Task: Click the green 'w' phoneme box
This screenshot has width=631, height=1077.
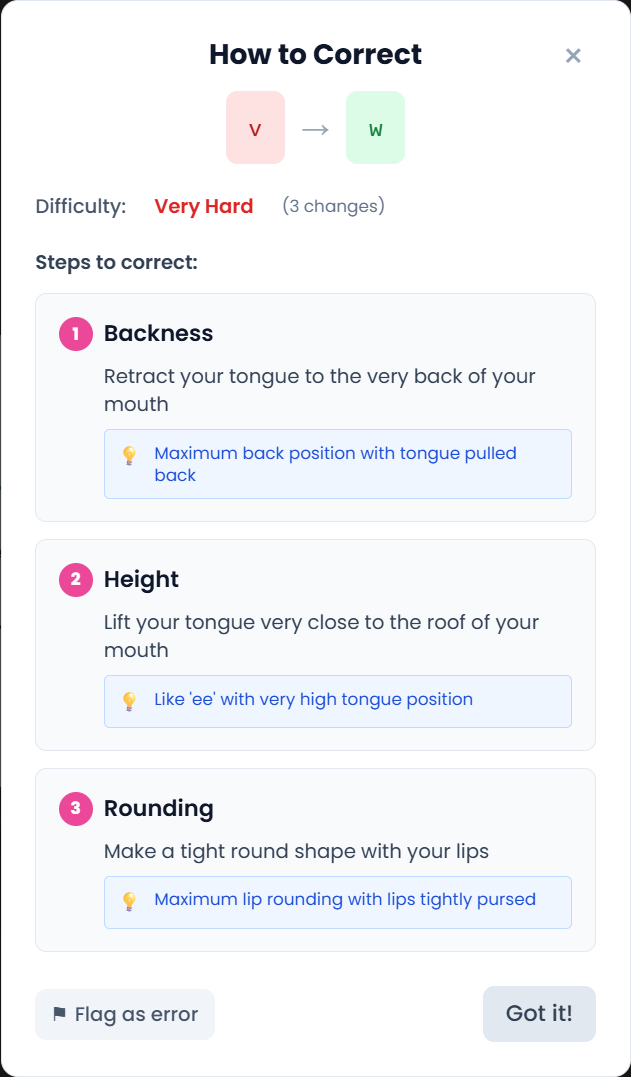Action: (375, 128)
